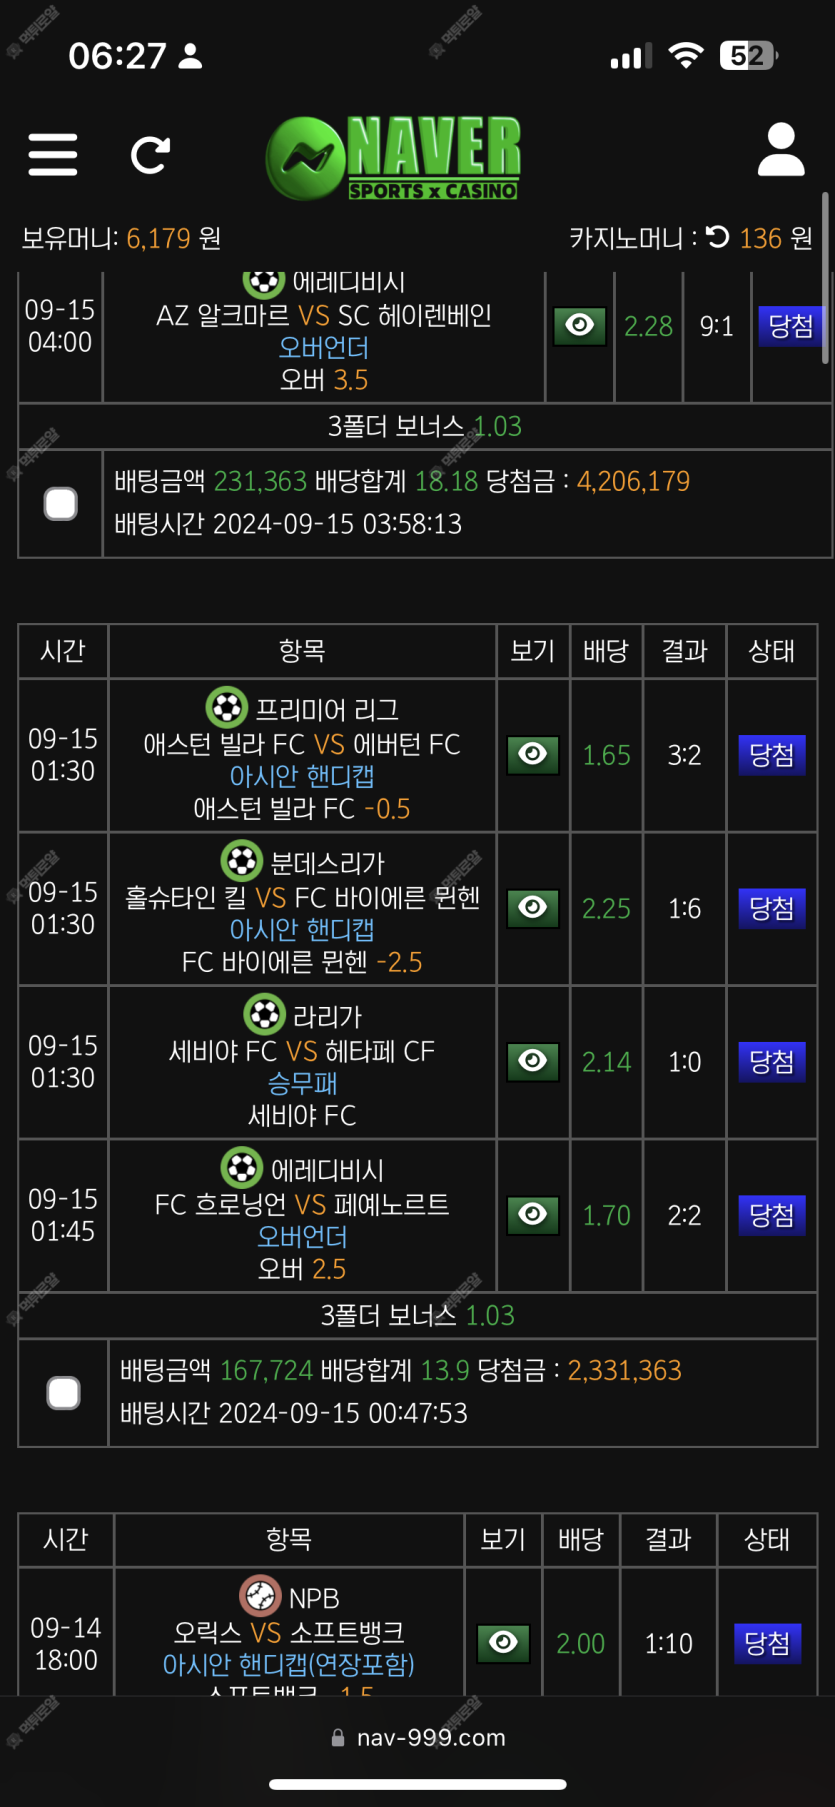Tap 당첨 status for NPB game

(x=768, y=1643)
